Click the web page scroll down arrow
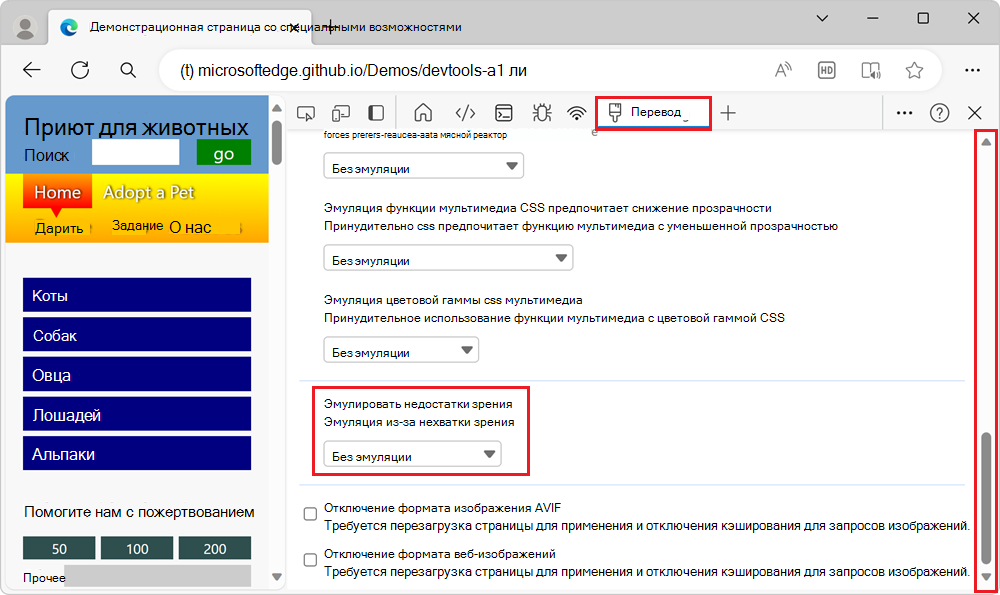This screenshot has width=1000, height=595. pos(277,577)
